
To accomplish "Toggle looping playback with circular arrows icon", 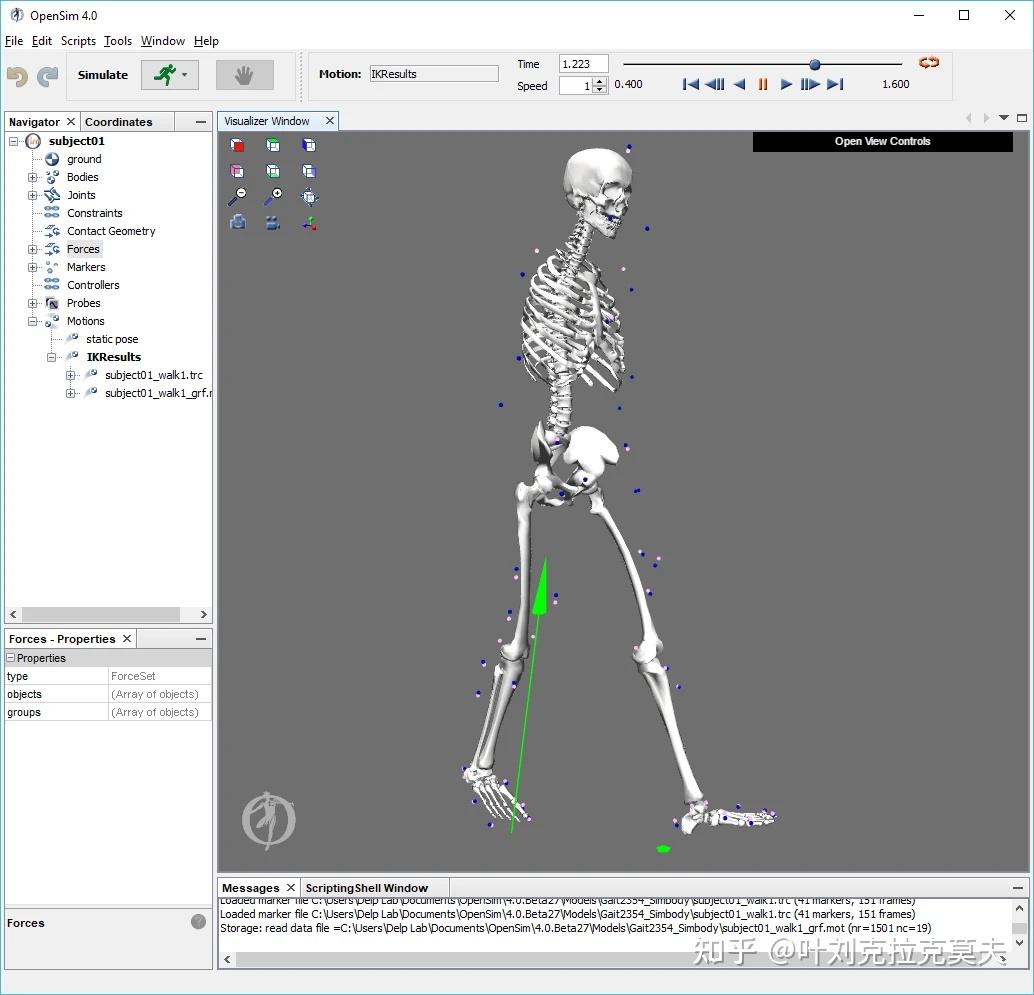I will click(928, 62).
